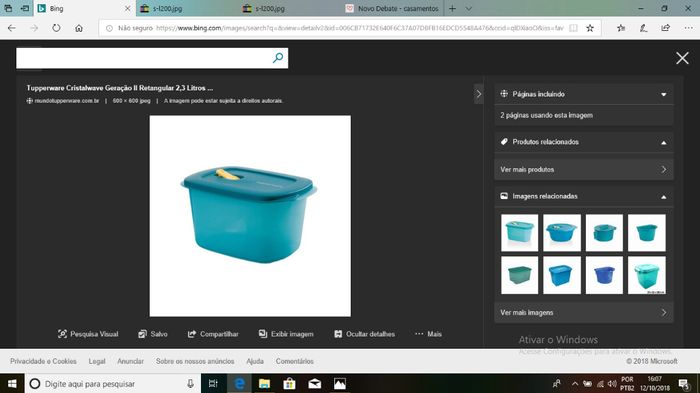Collapse Imagens relacionadas section
Viewport: 700px width, 393px height.
(x=663, y=197)
